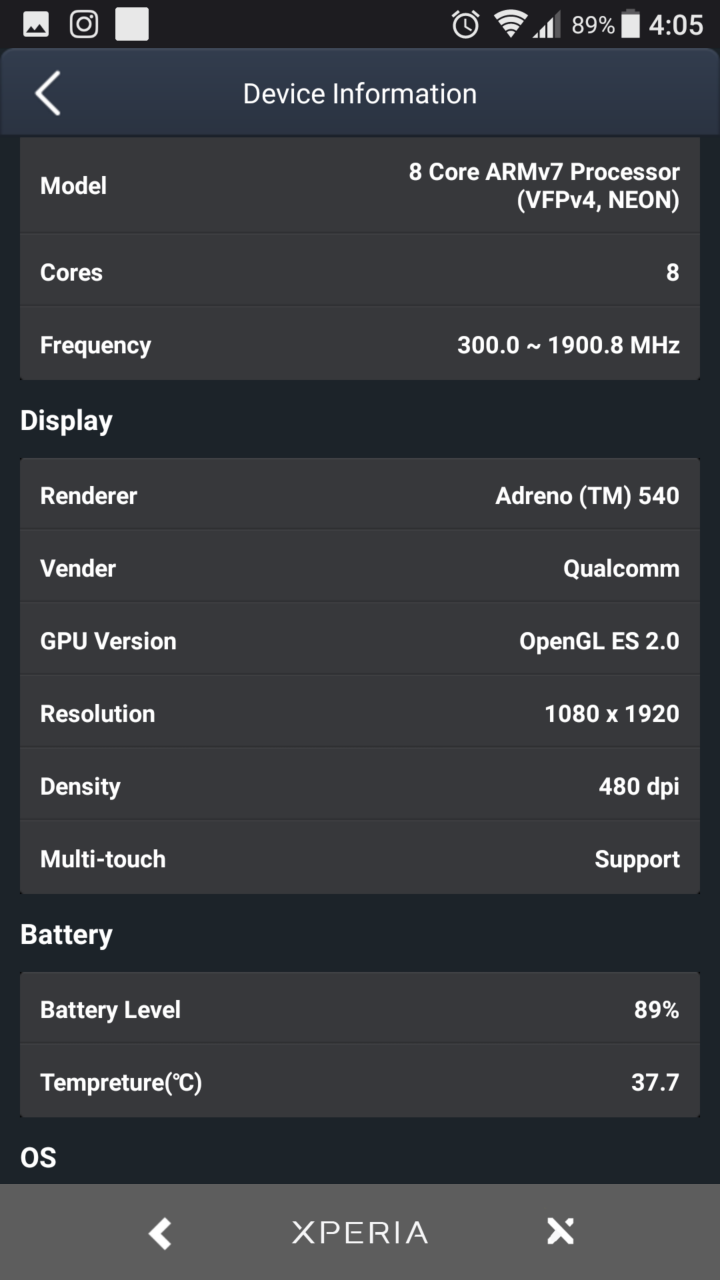Close the Xperia bottom bar with X
720x1280 pixels.
tap(560, 1232)
